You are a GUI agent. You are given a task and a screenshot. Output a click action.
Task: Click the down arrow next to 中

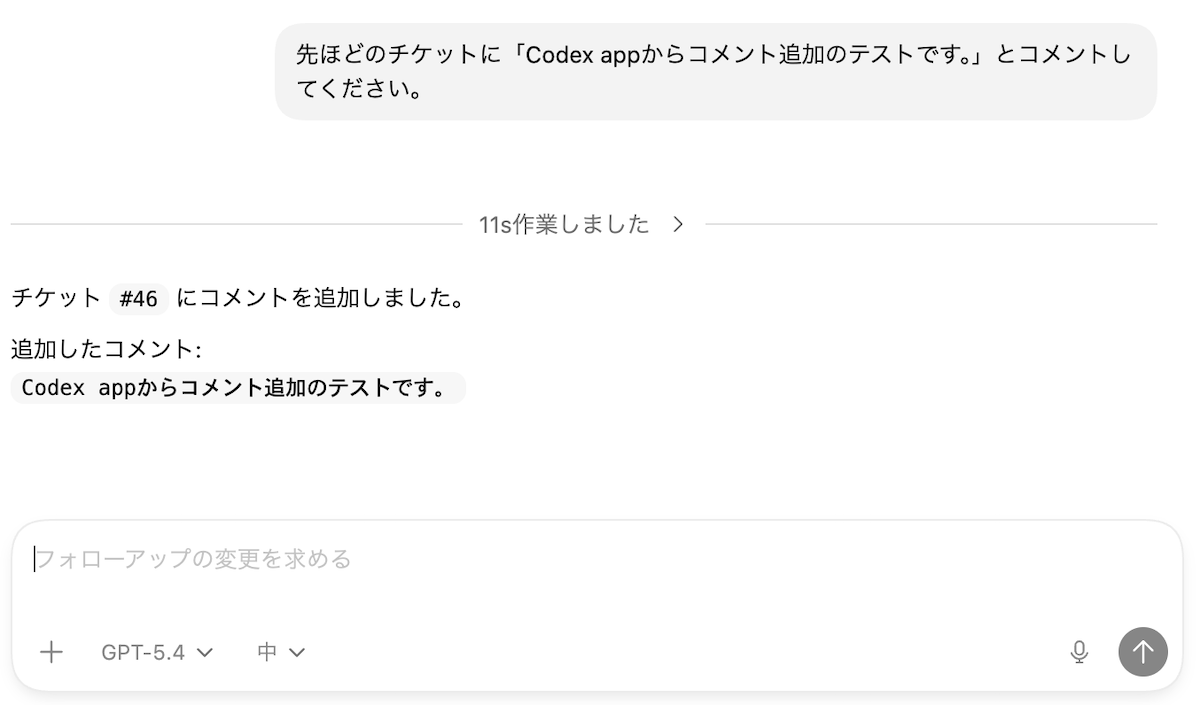[297, 653]
